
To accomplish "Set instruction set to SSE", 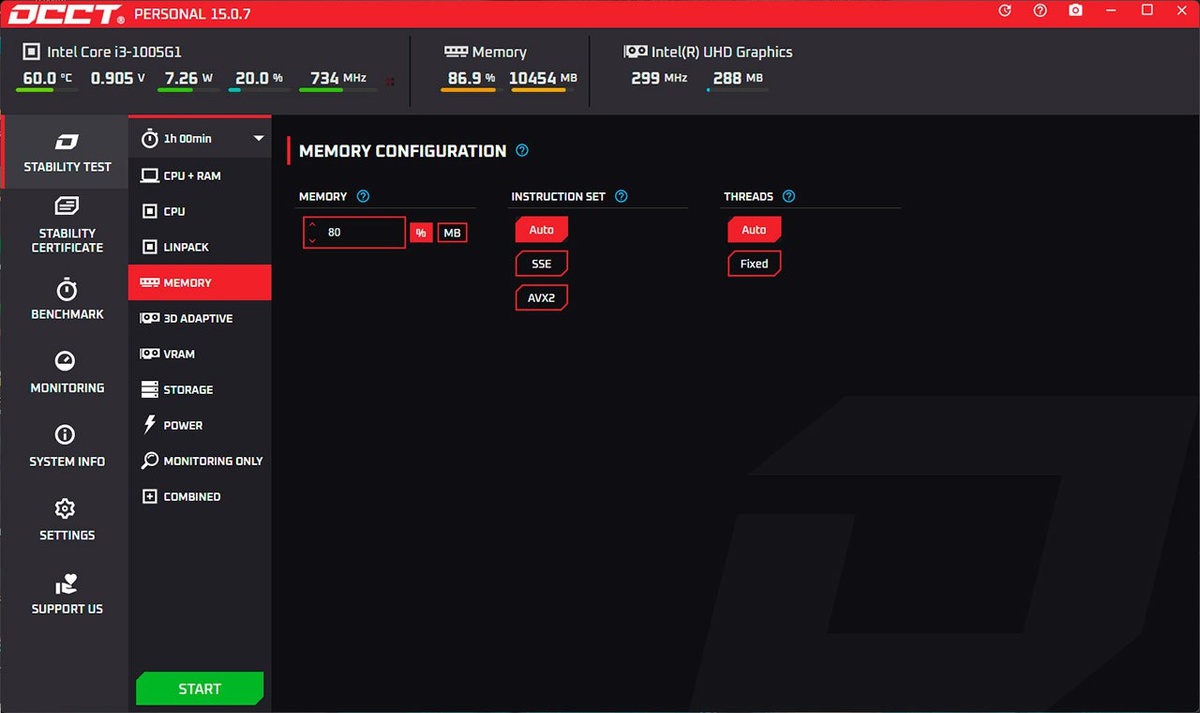I will [x=541, y=264].
